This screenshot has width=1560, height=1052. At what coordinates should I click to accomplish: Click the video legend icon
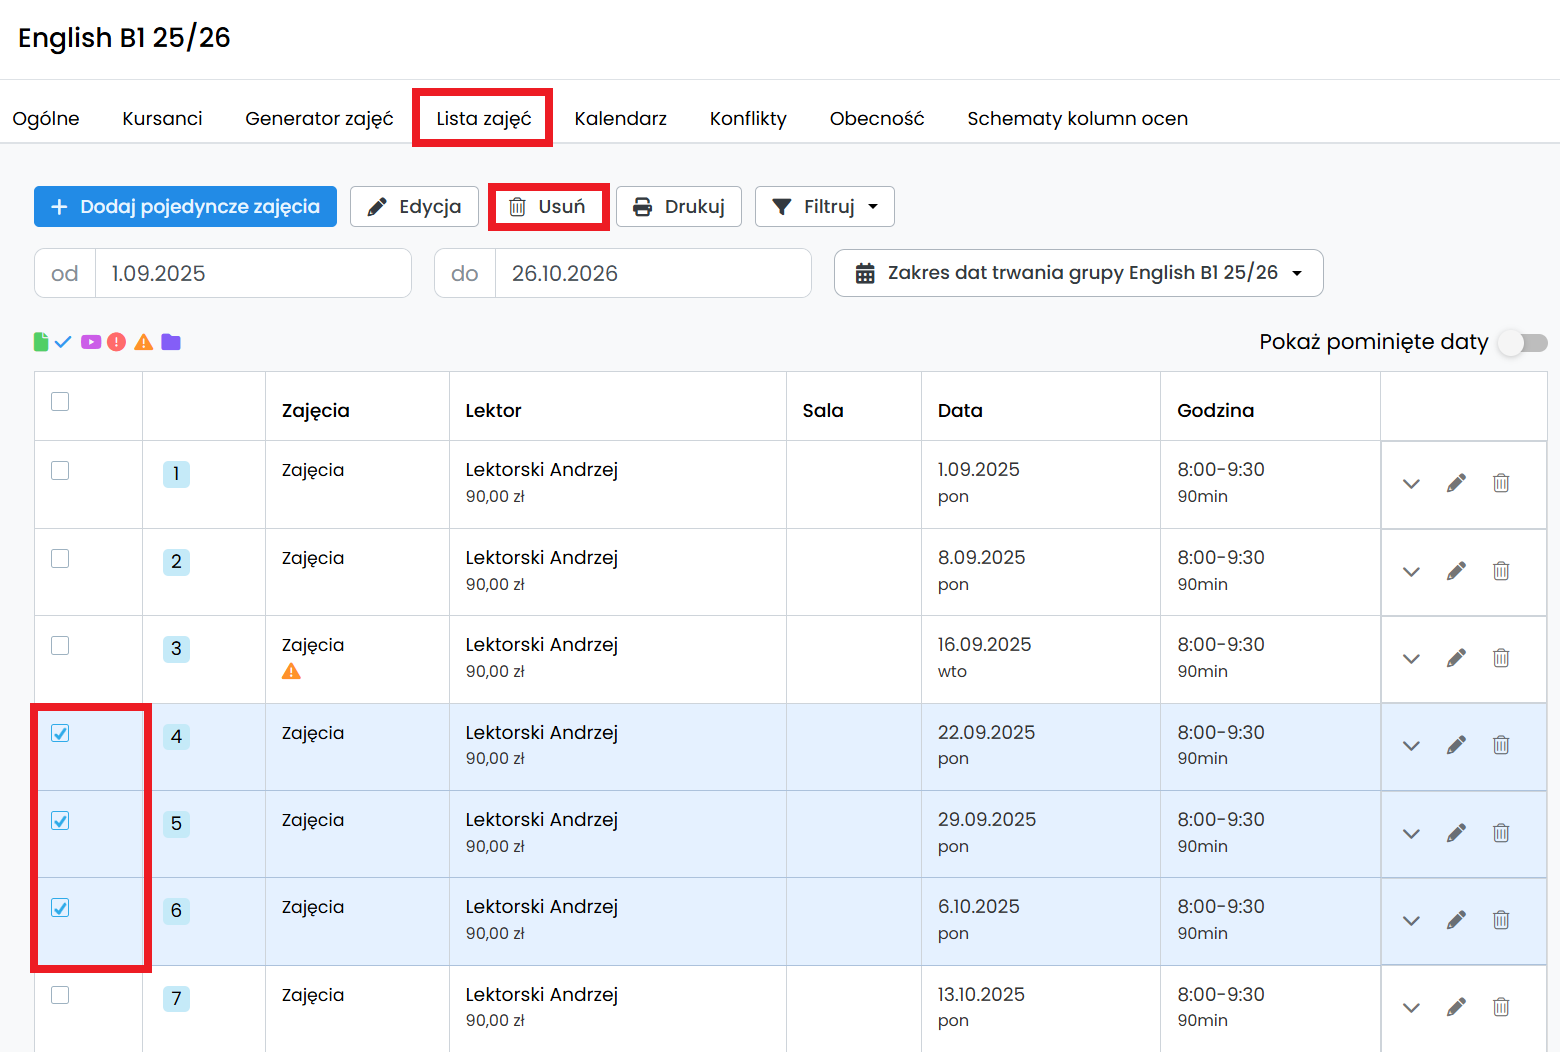[x=91, y=342]
